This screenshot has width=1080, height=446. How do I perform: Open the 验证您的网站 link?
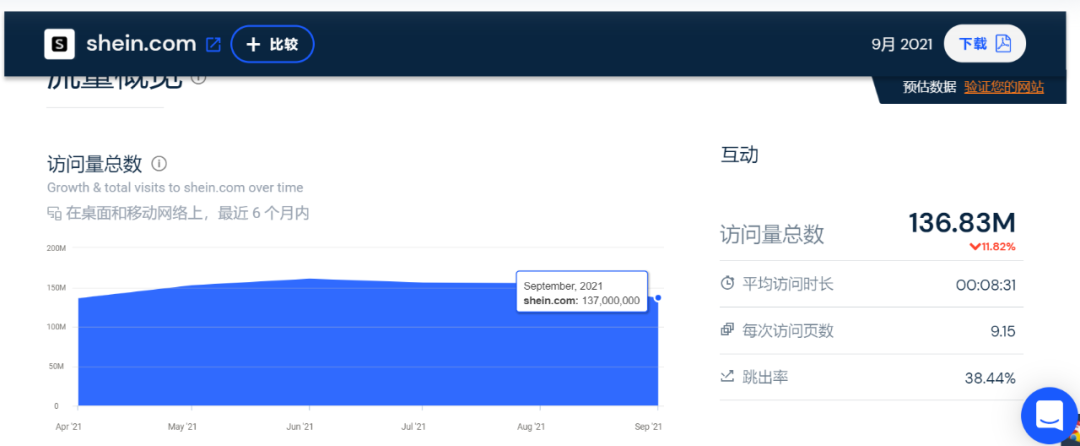point(1004,87)
